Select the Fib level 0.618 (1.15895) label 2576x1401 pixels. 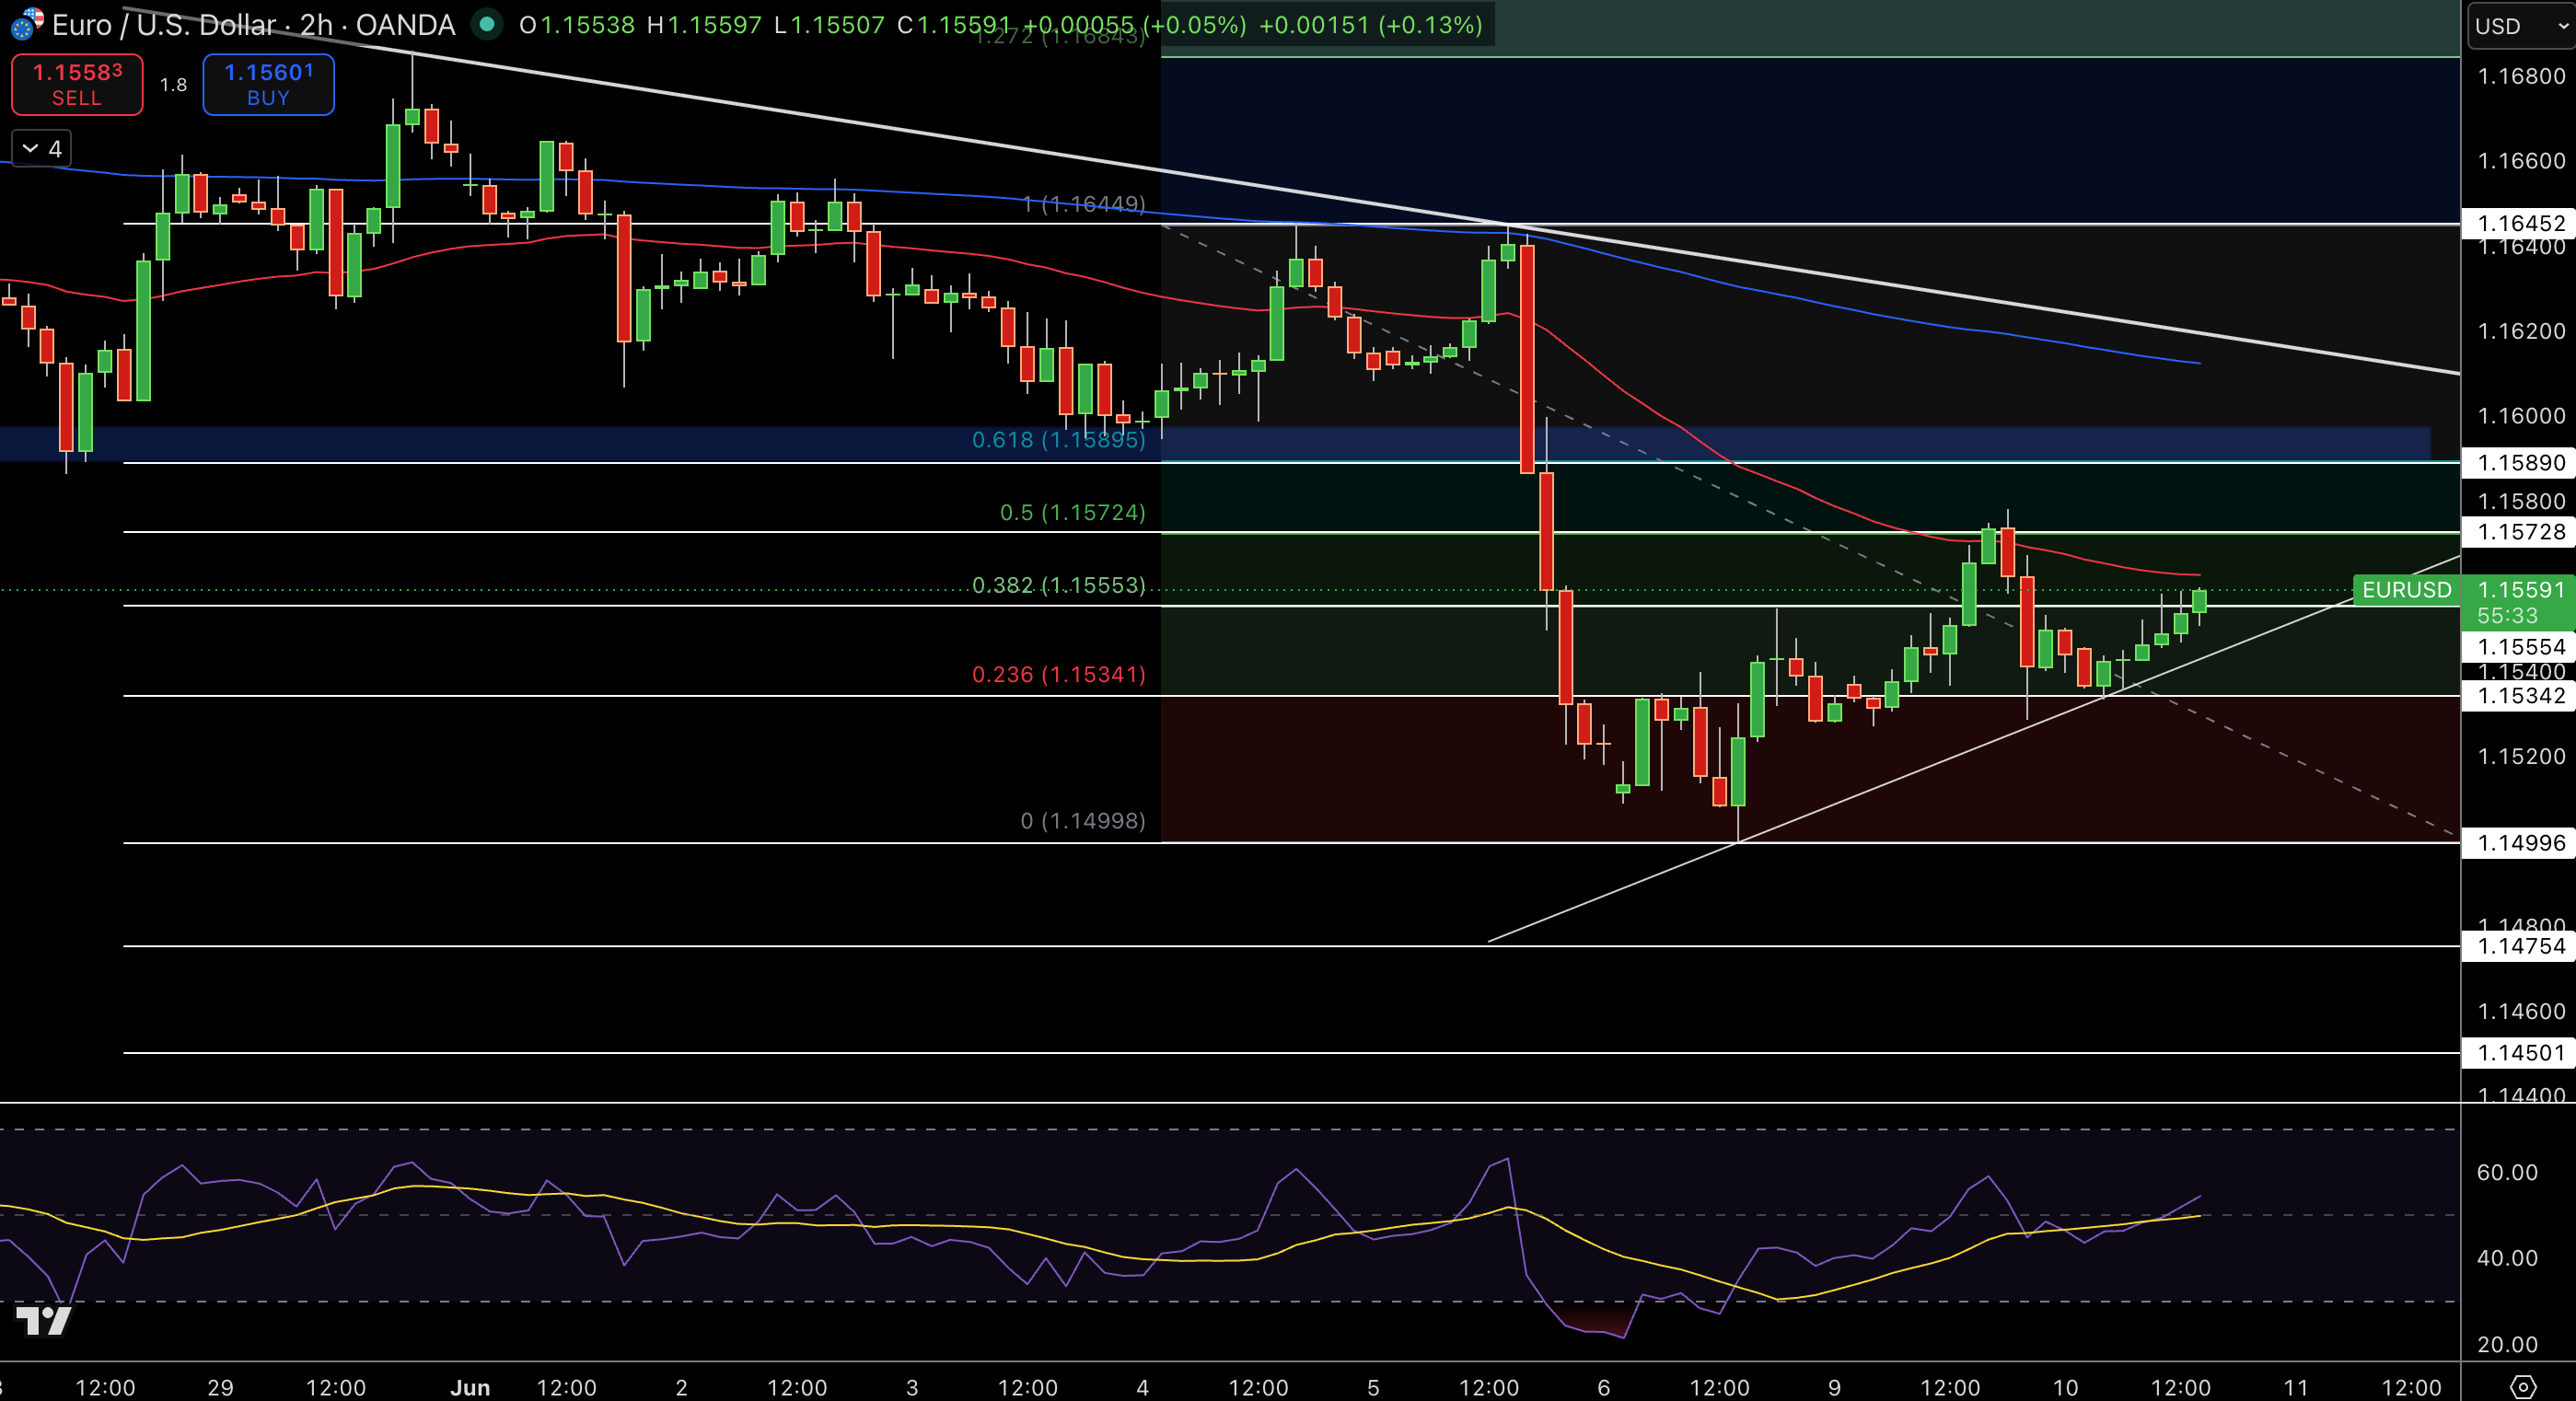pyautogui.click(x=1059, y=440)
